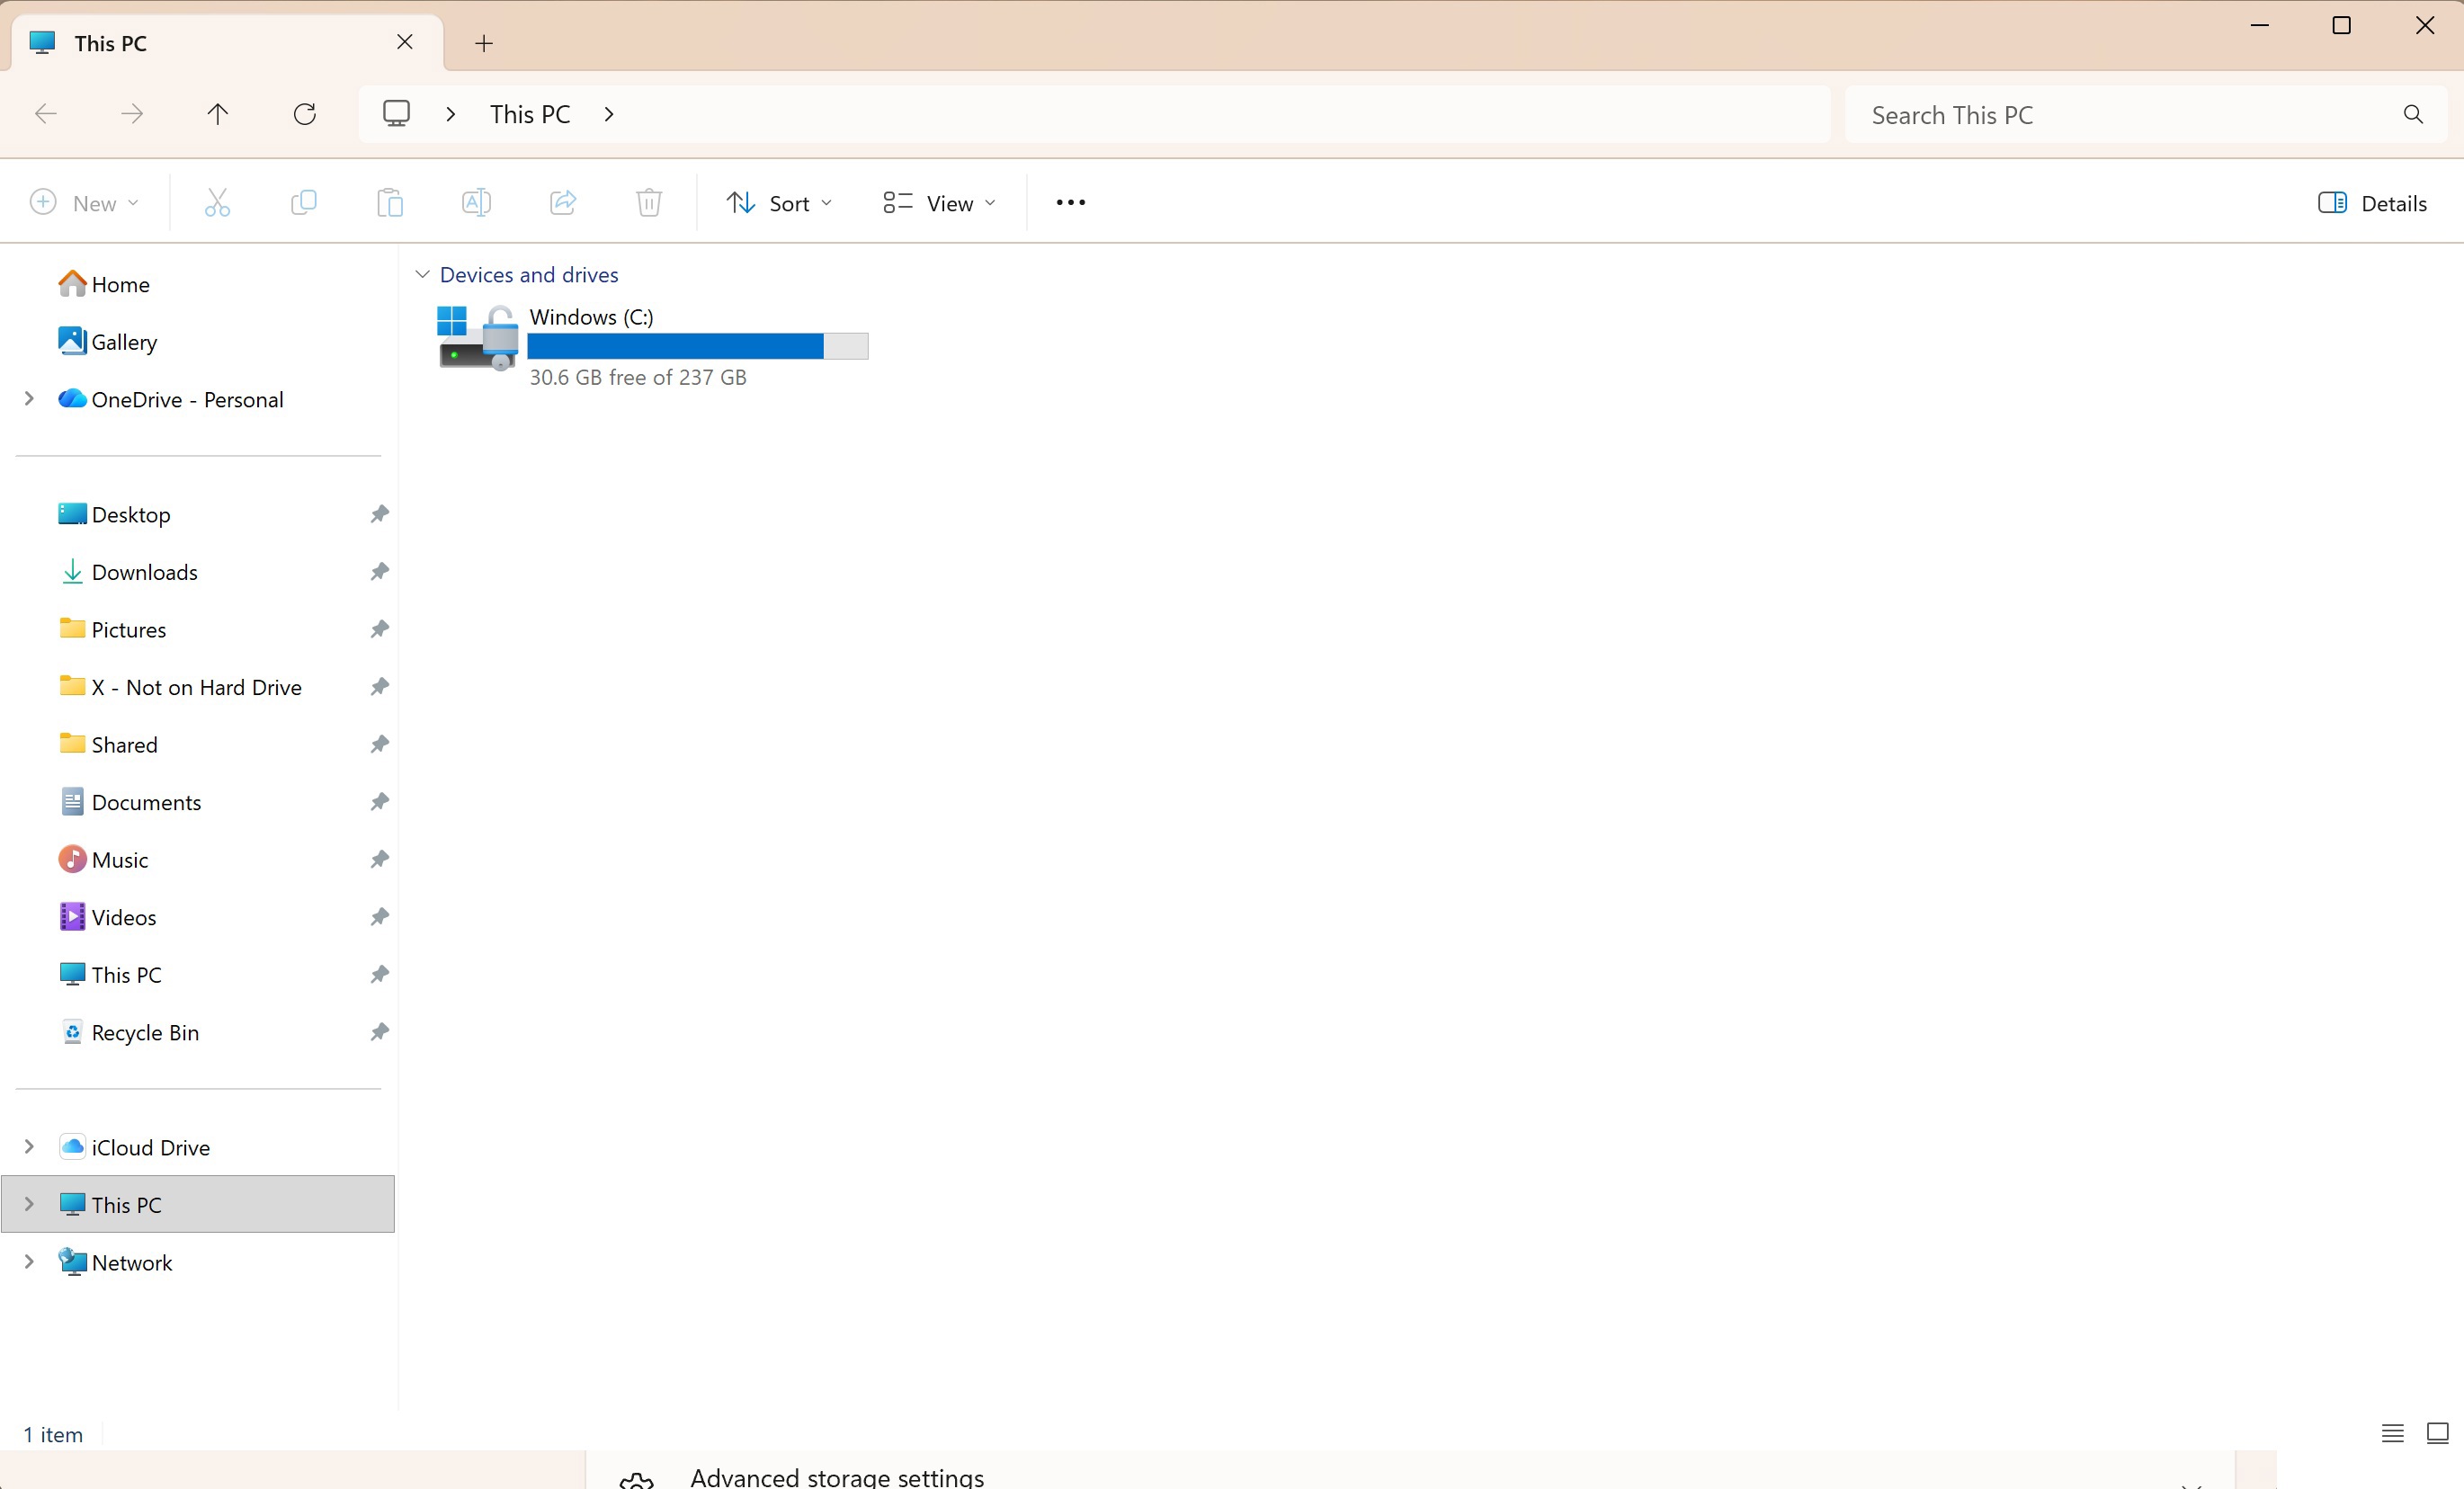Screen dimensions: 2464x1489
Task: Unpin Desktop using its pin icon
Action: click(379, 514)
